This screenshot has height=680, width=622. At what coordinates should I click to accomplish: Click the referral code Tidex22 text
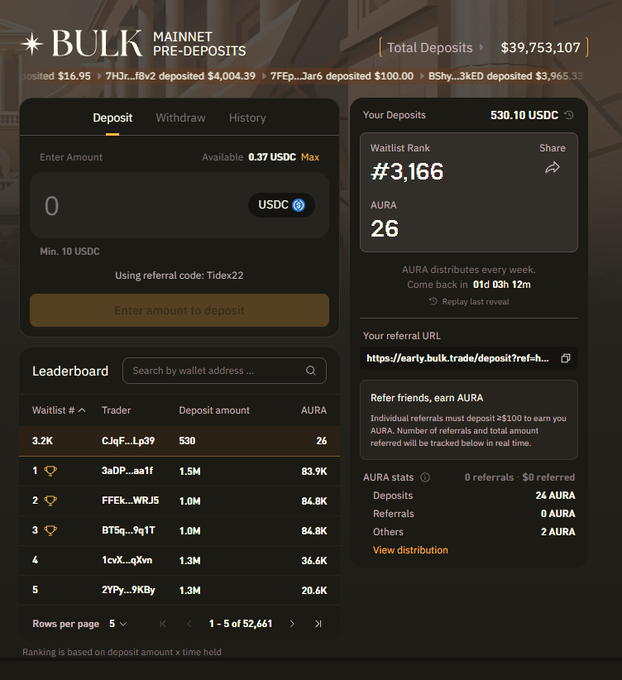point(225,275)
